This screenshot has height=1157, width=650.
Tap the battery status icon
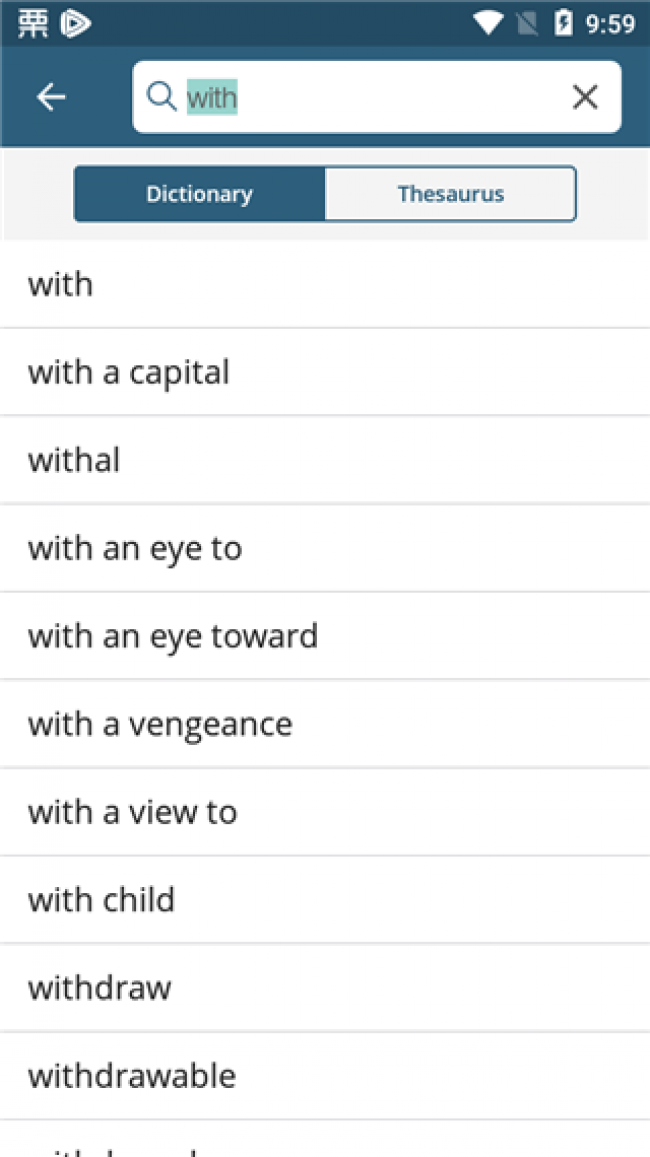click(x=564, y=24)
